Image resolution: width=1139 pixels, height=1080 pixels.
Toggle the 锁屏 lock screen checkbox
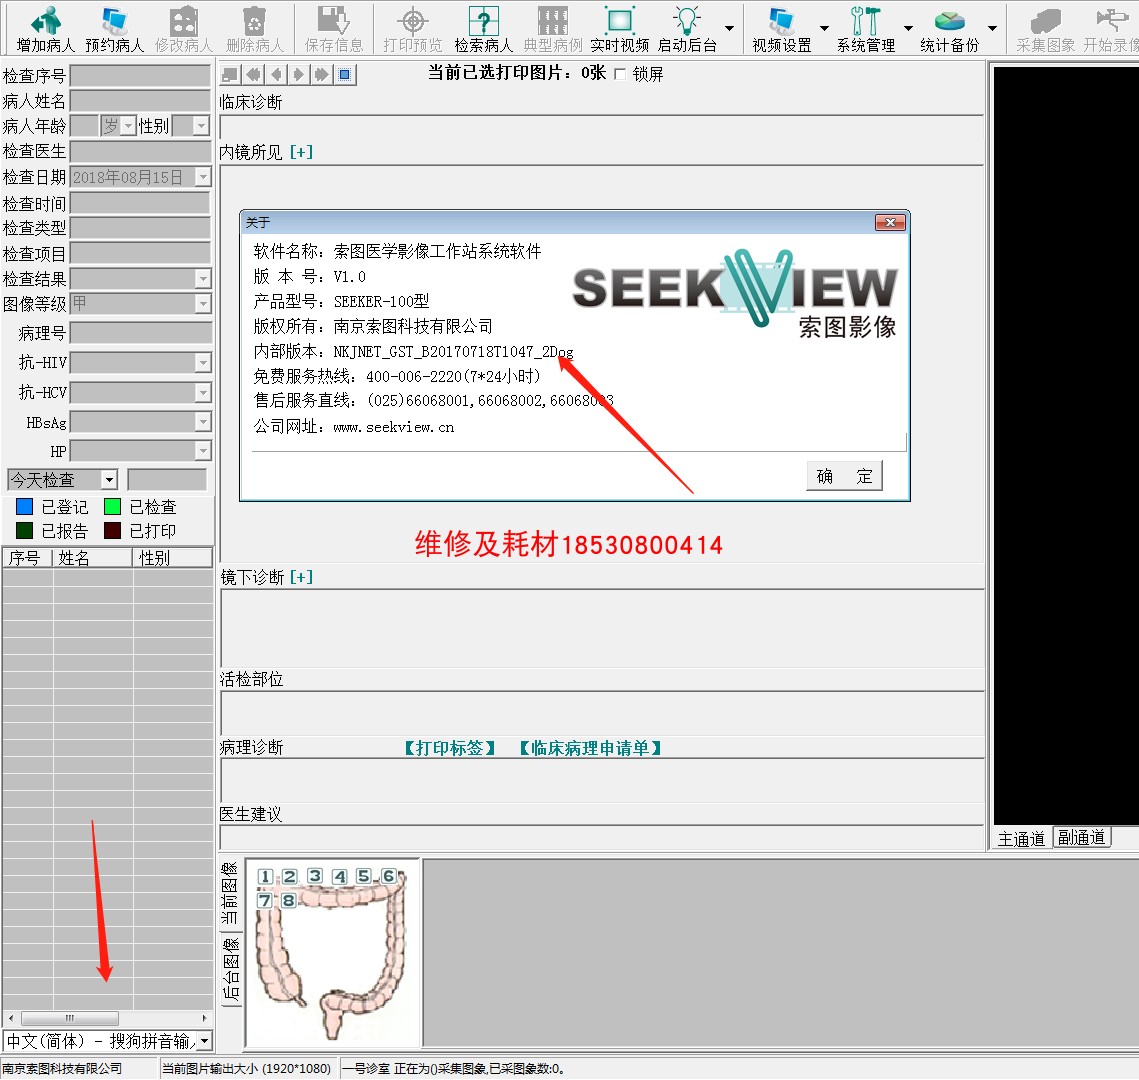(620, 74)
